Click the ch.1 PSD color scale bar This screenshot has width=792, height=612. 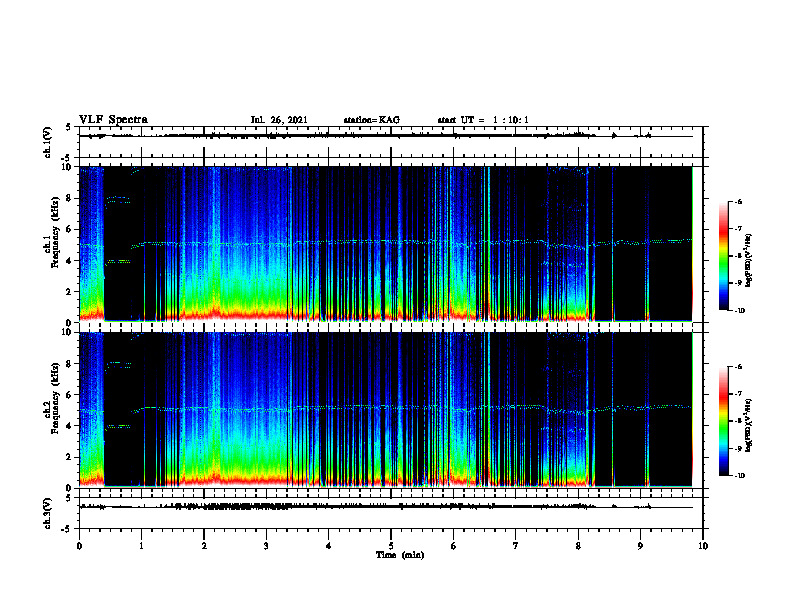pos(724,256)
